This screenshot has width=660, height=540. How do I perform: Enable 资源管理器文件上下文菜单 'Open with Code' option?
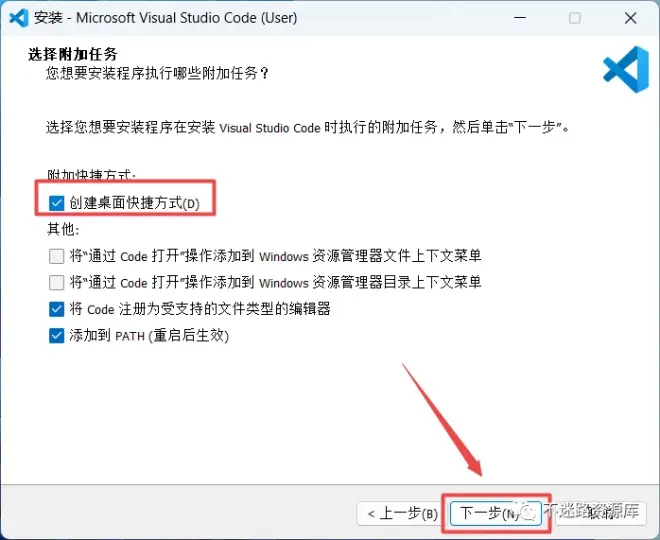point(56,256)
